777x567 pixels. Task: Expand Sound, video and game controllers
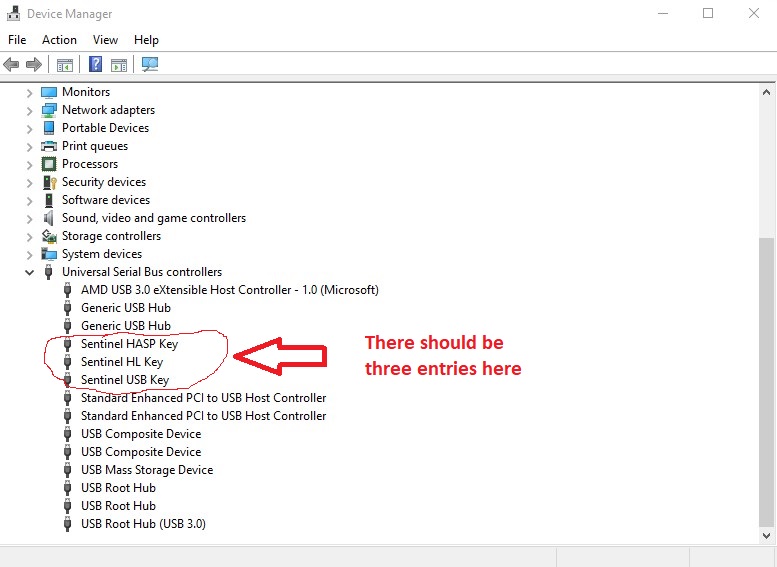coord(29,219)
